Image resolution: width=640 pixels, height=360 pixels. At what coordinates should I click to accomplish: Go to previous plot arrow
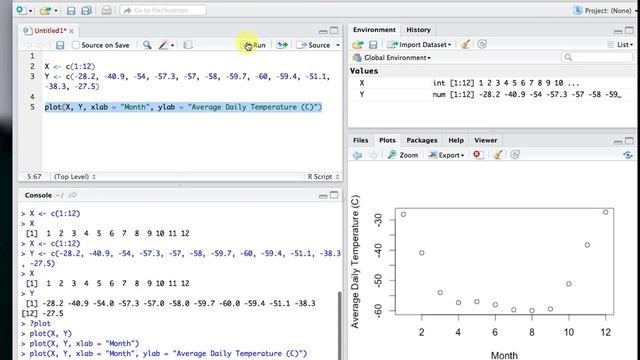coord(358,155)
